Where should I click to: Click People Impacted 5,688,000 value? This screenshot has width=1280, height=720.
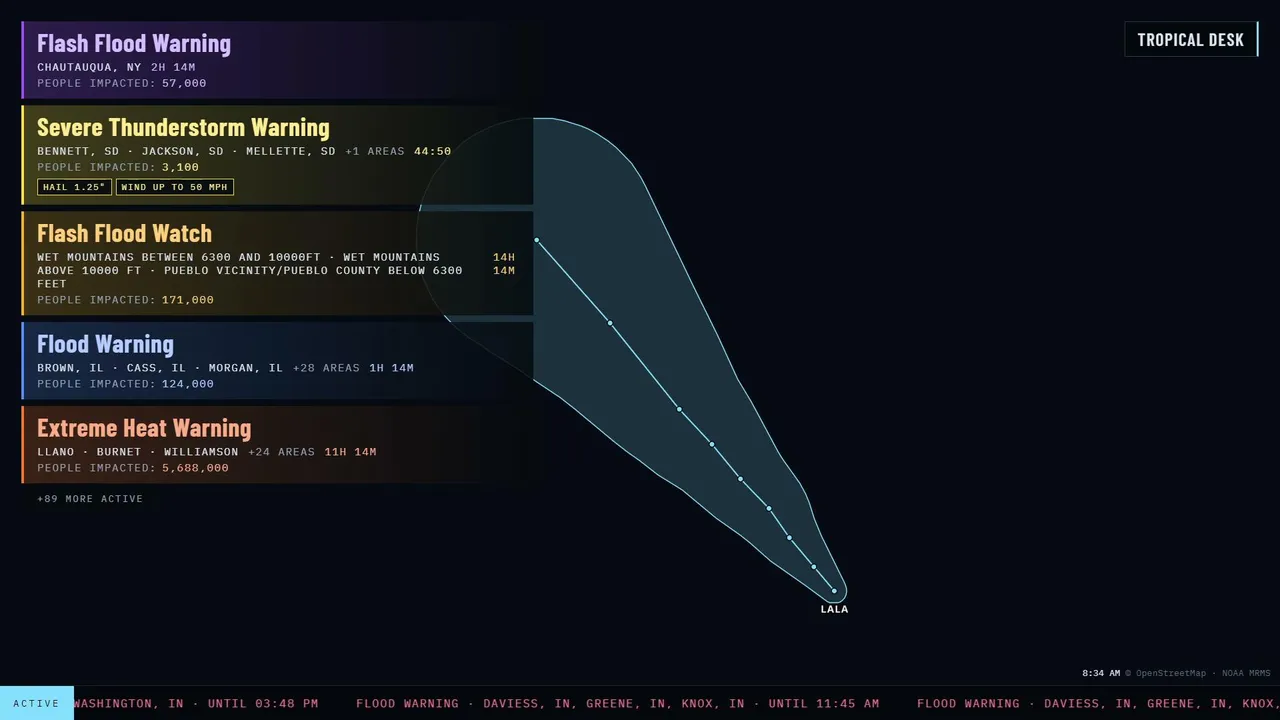click(195, 468)
